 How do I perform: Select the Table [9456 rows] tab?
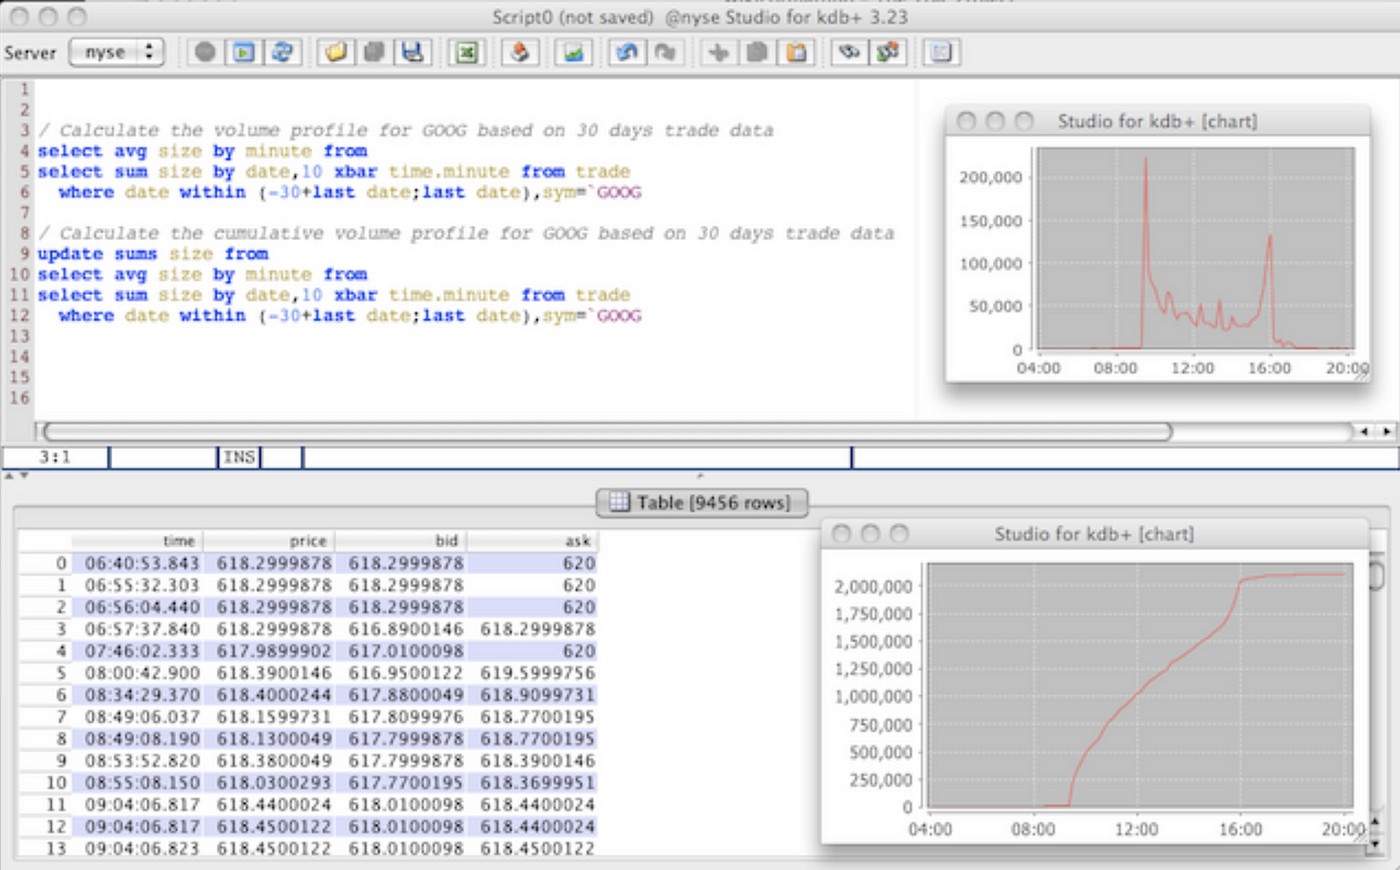click(x=701, y=502)
